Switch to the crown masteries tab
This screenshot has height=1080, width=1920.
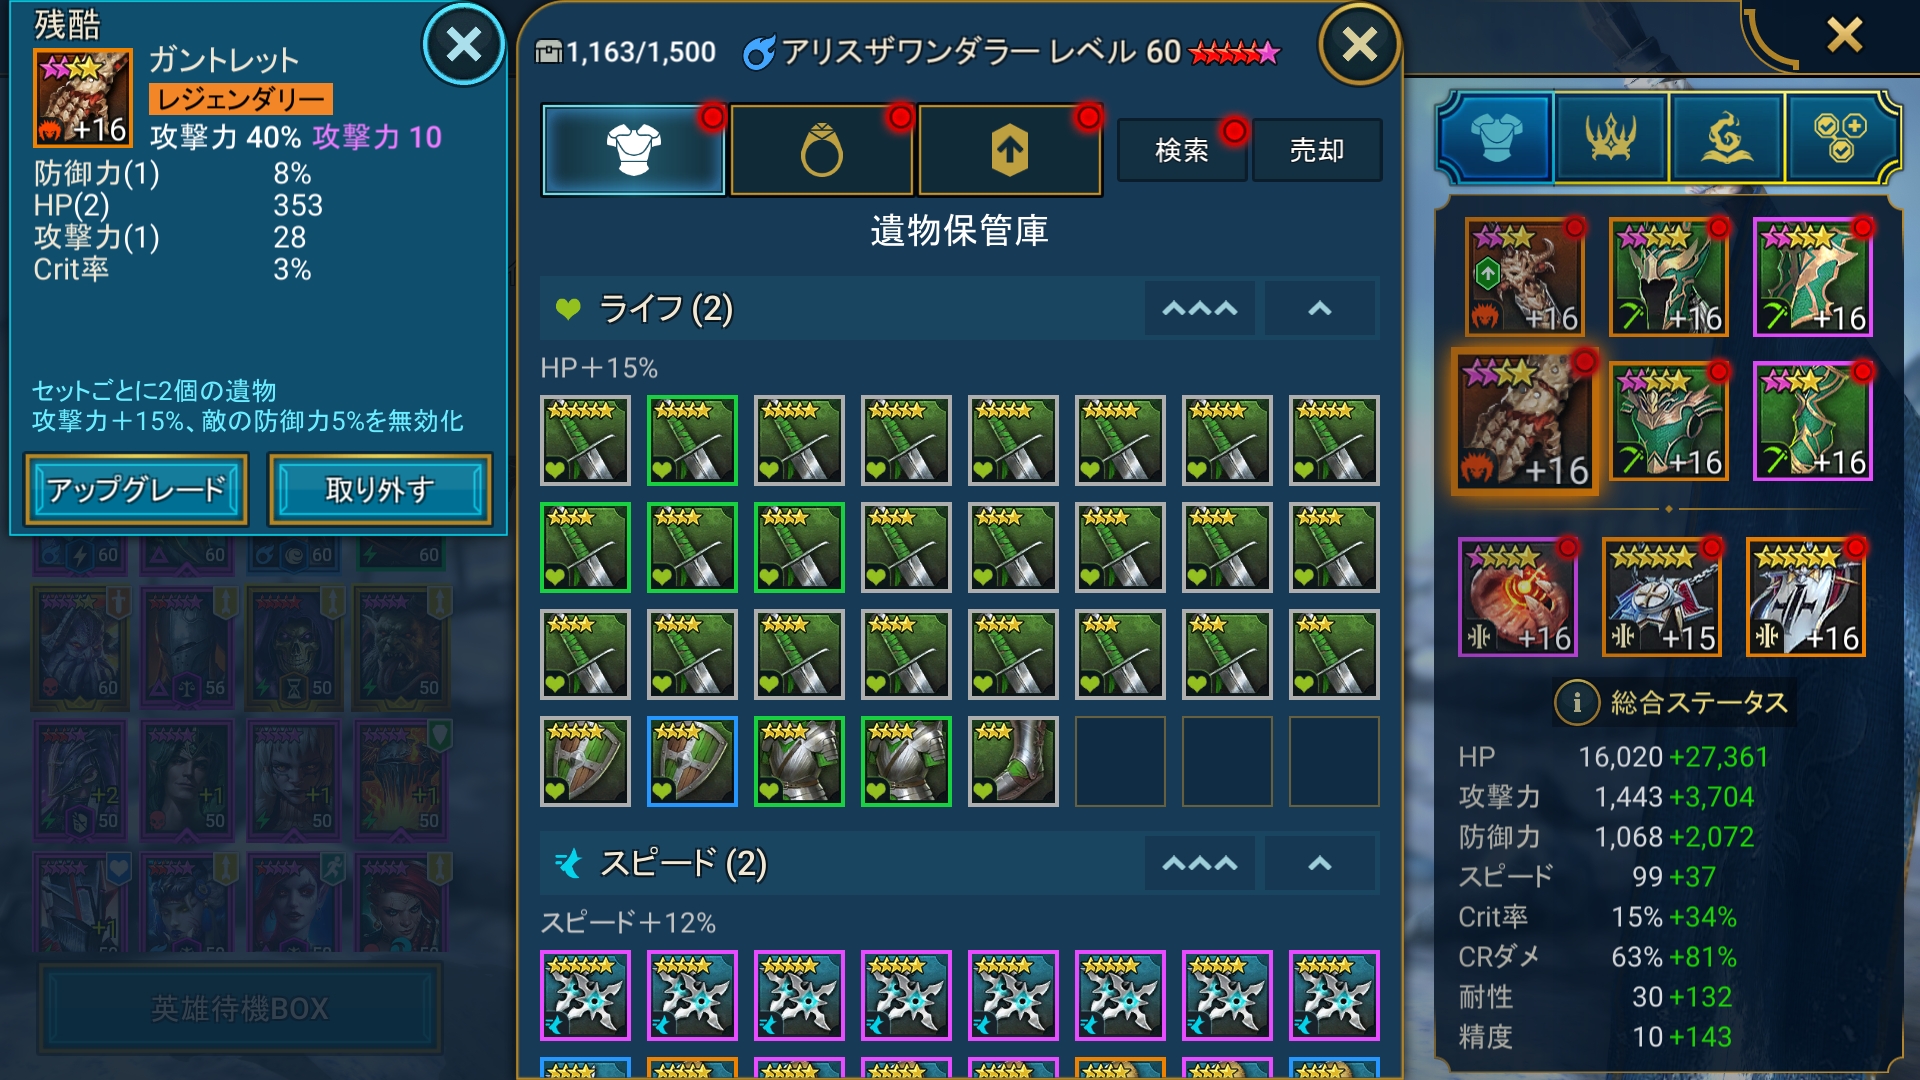point(1610,137)
